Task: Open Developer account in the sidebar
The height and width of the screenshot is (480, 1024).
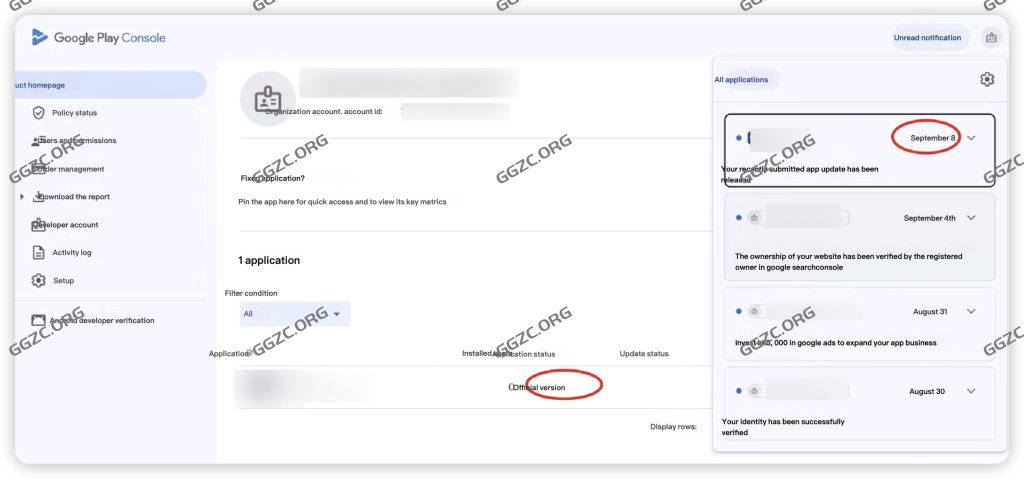Action: point(65,225)
